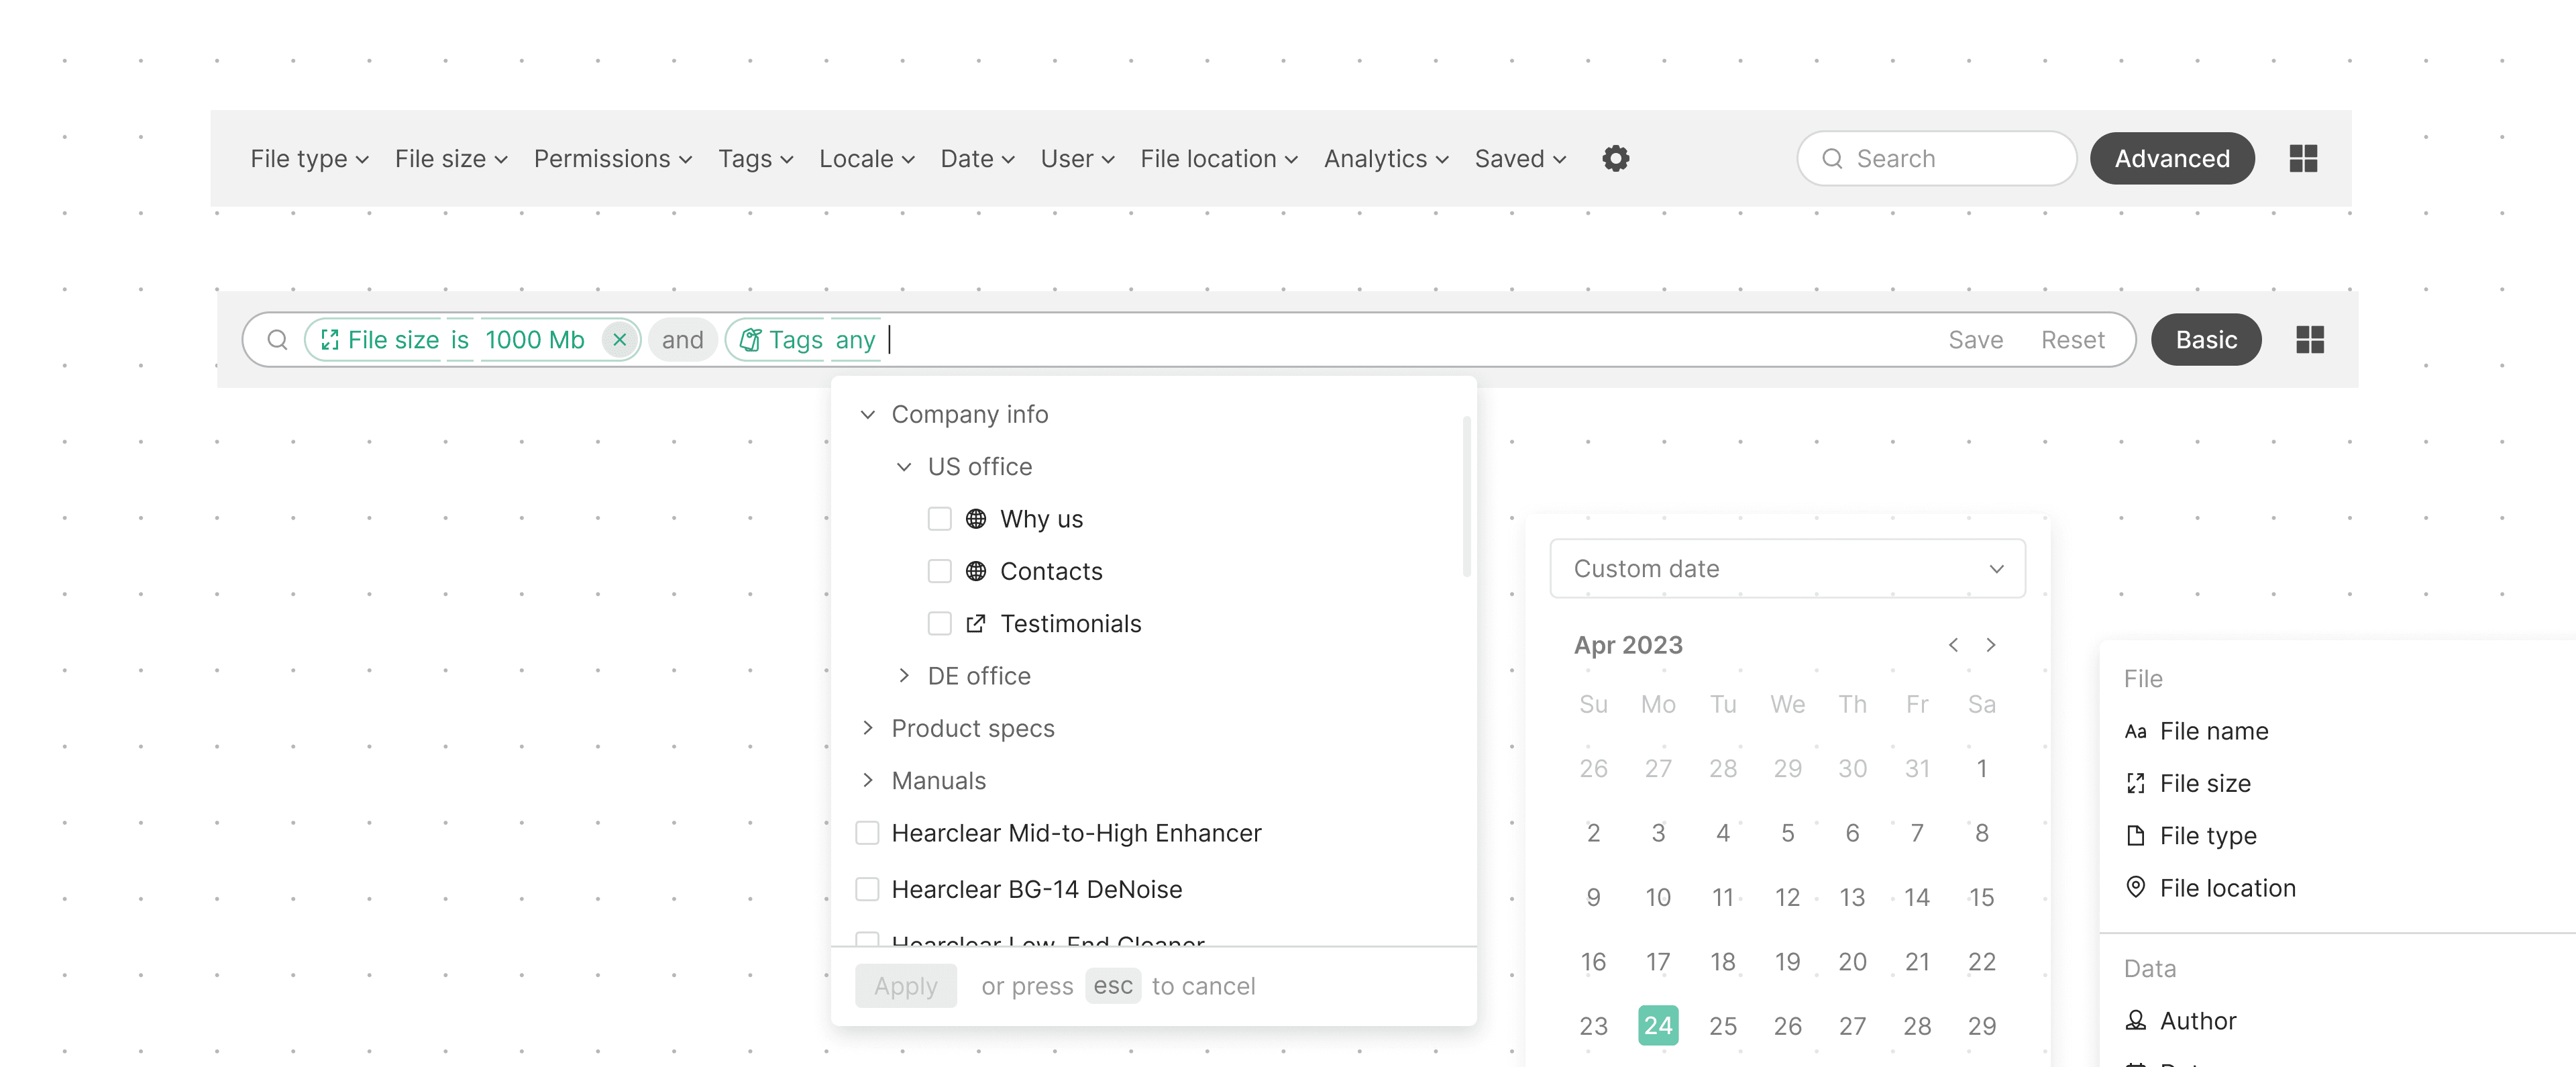Go to the previous month in calendar

pyautogui.click(x=1953, y=645)
